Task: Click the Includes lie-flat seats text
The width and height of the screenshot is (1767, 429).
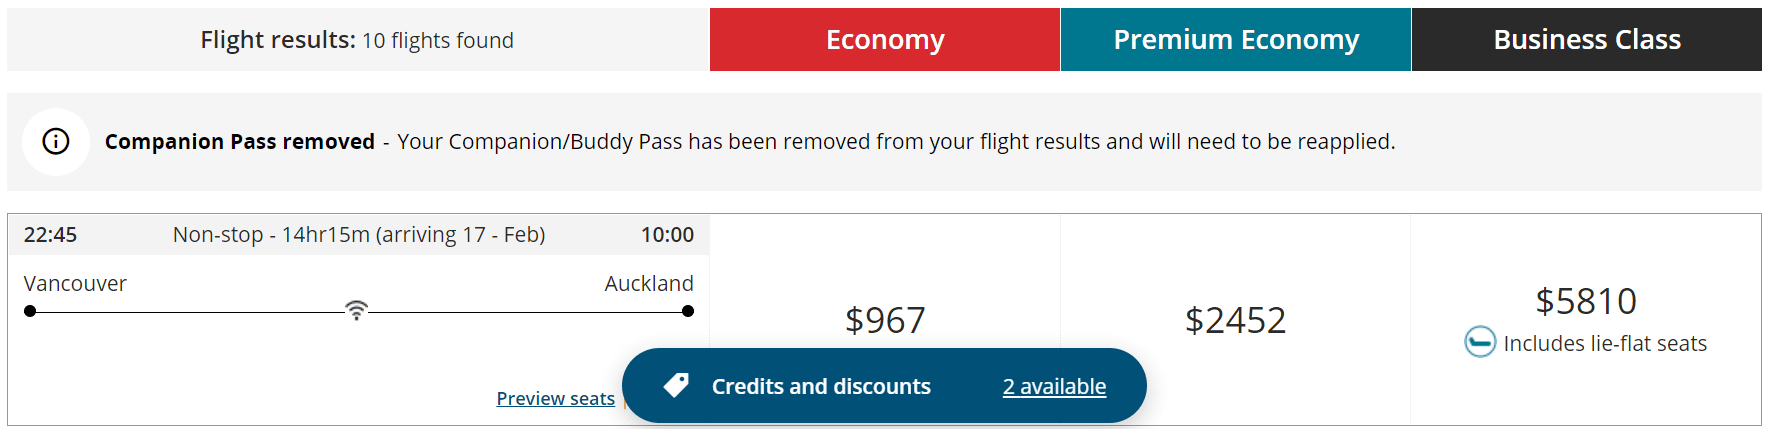Action: 1604,343
